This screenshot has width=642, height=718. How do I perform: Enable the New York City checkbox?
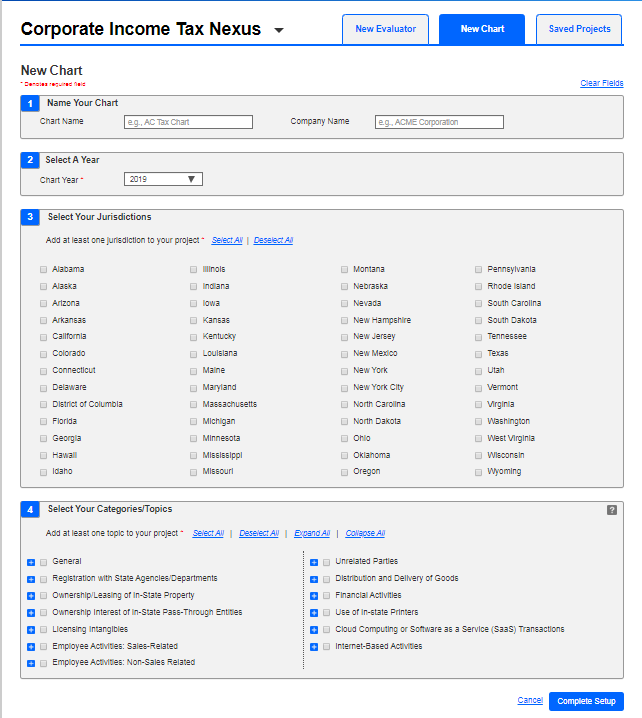(344, 388)
